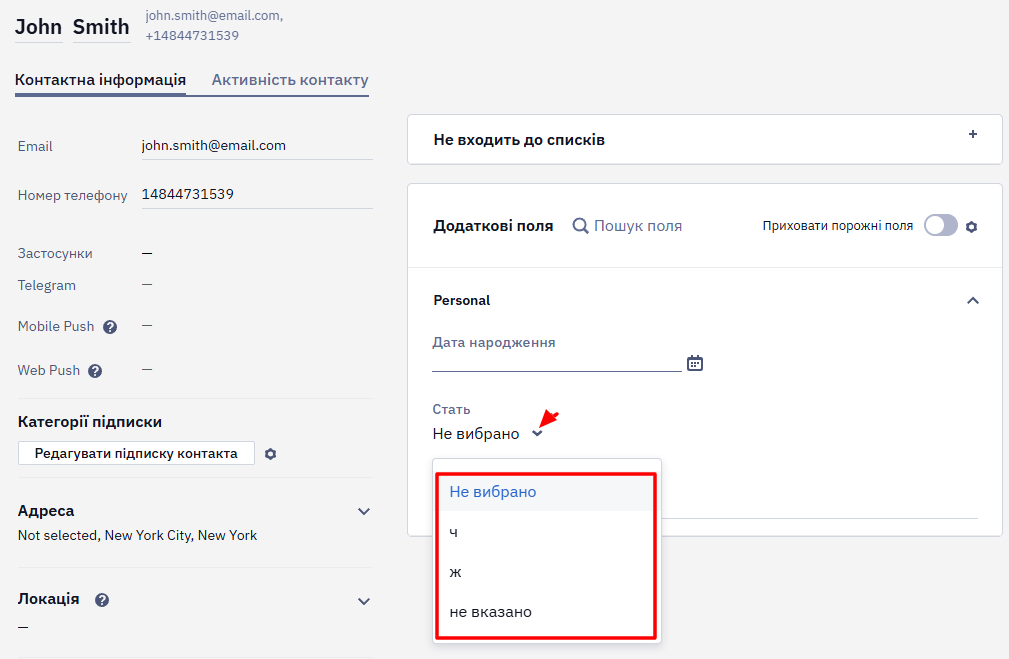Screen dimensions: 1009x659
Task: Expand the Локація section
Action: tap(364, 601)
